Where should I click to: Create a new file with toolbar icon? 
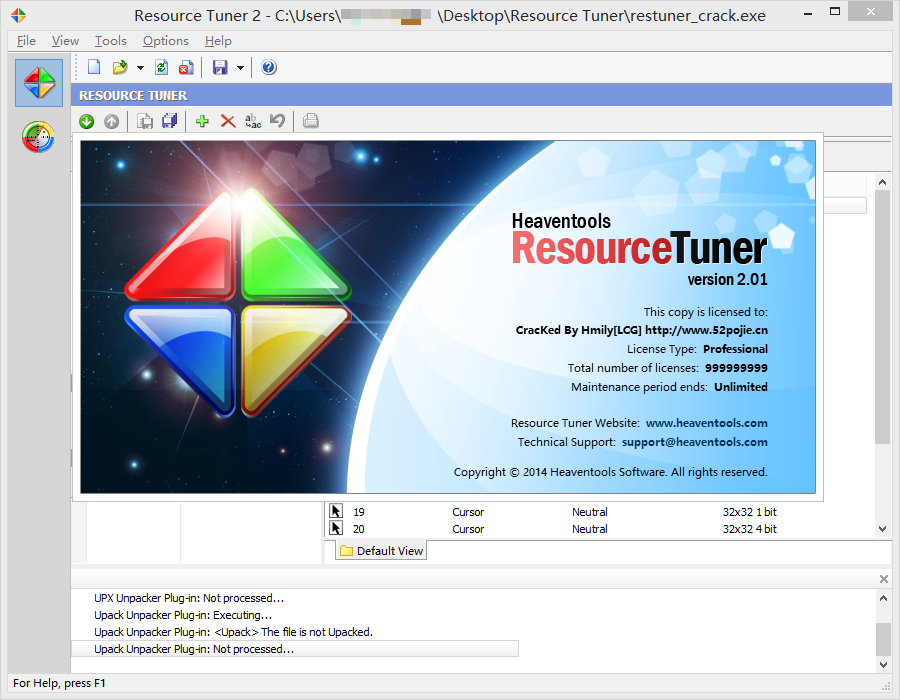94,67
